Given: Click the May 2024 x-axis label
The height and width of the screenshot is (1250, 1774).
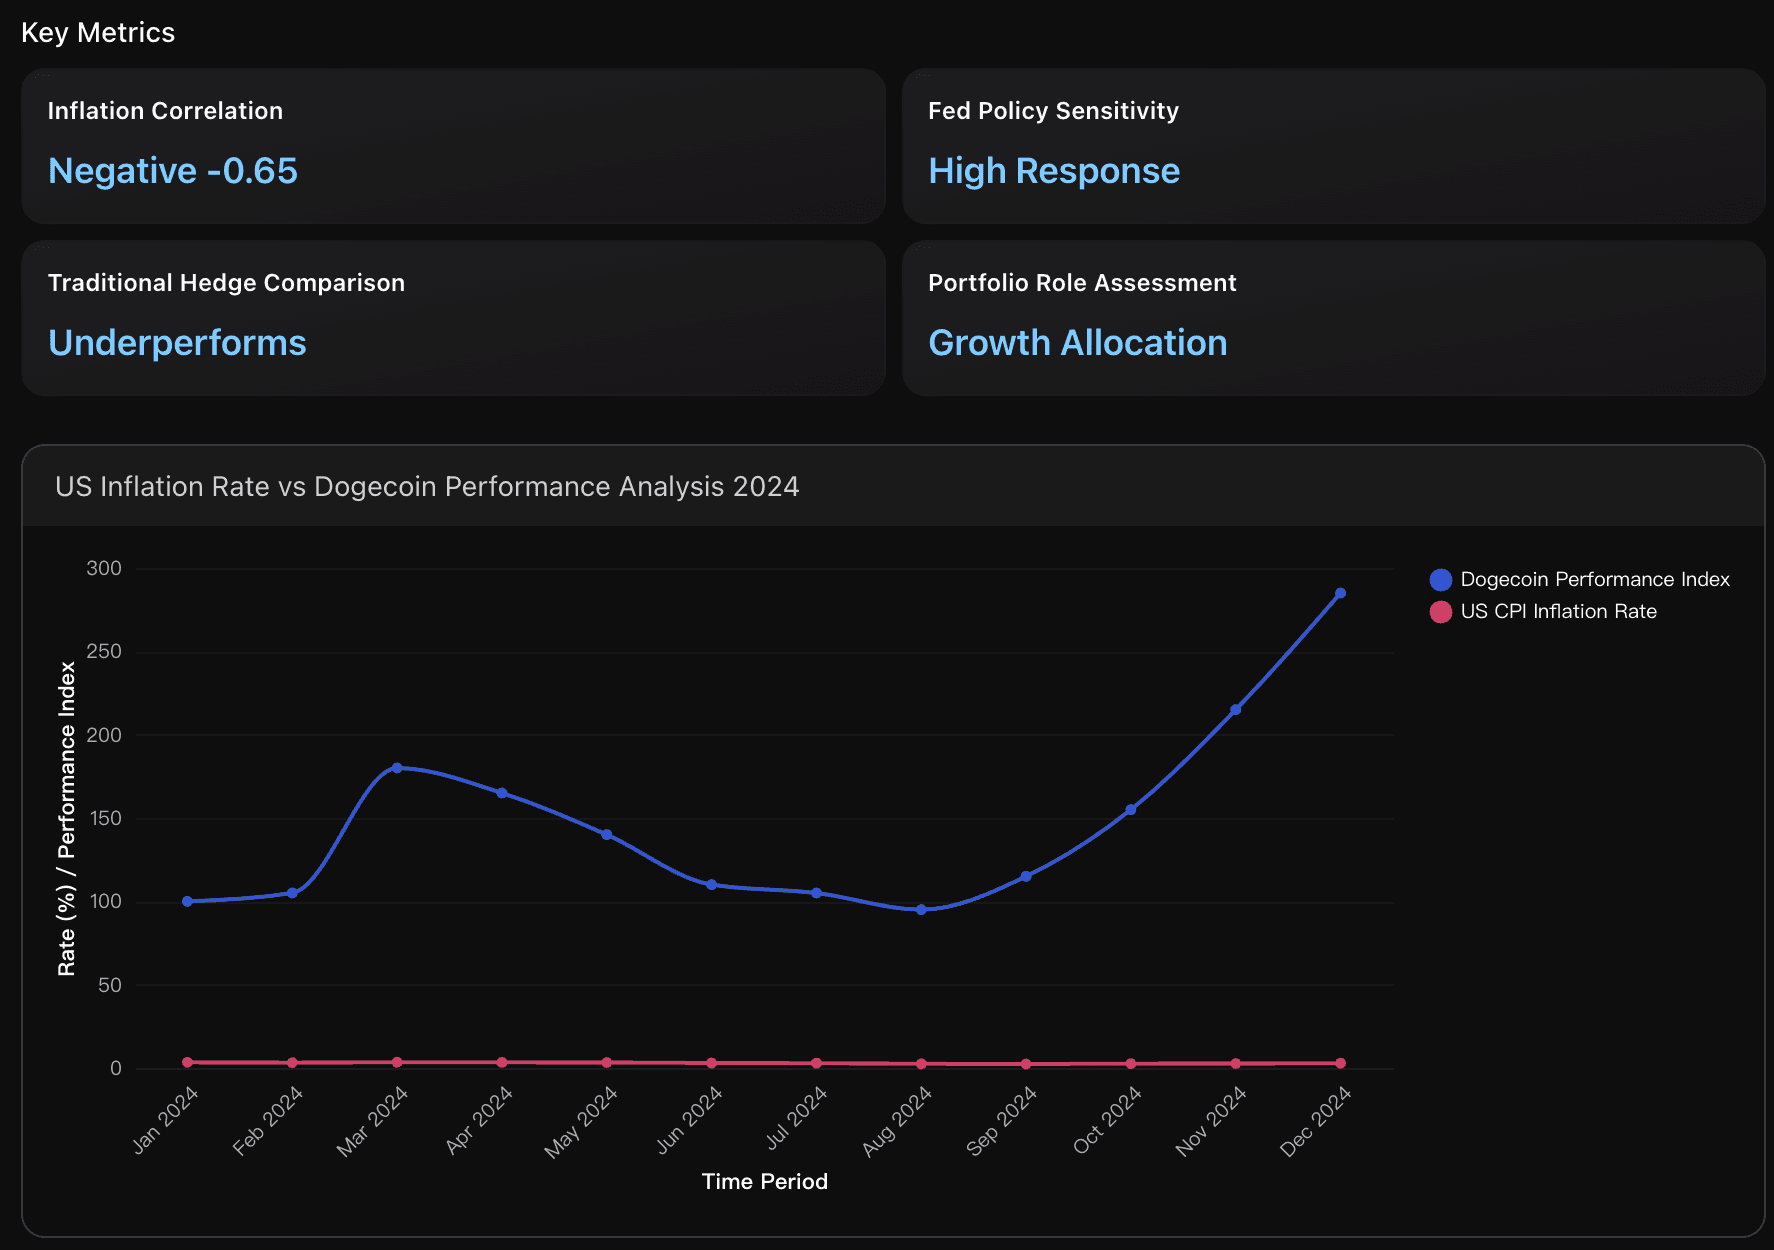Looking at the screenshot, I should (x=581, y=1122).
